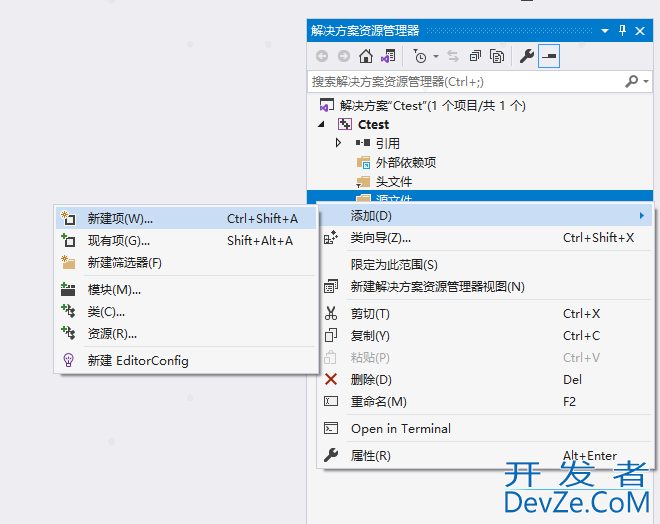Click the Ctrl+Shift+A shortcut text
Image resolution: width=660 pixels, height=524 pixels.
[x=262, y=218]
